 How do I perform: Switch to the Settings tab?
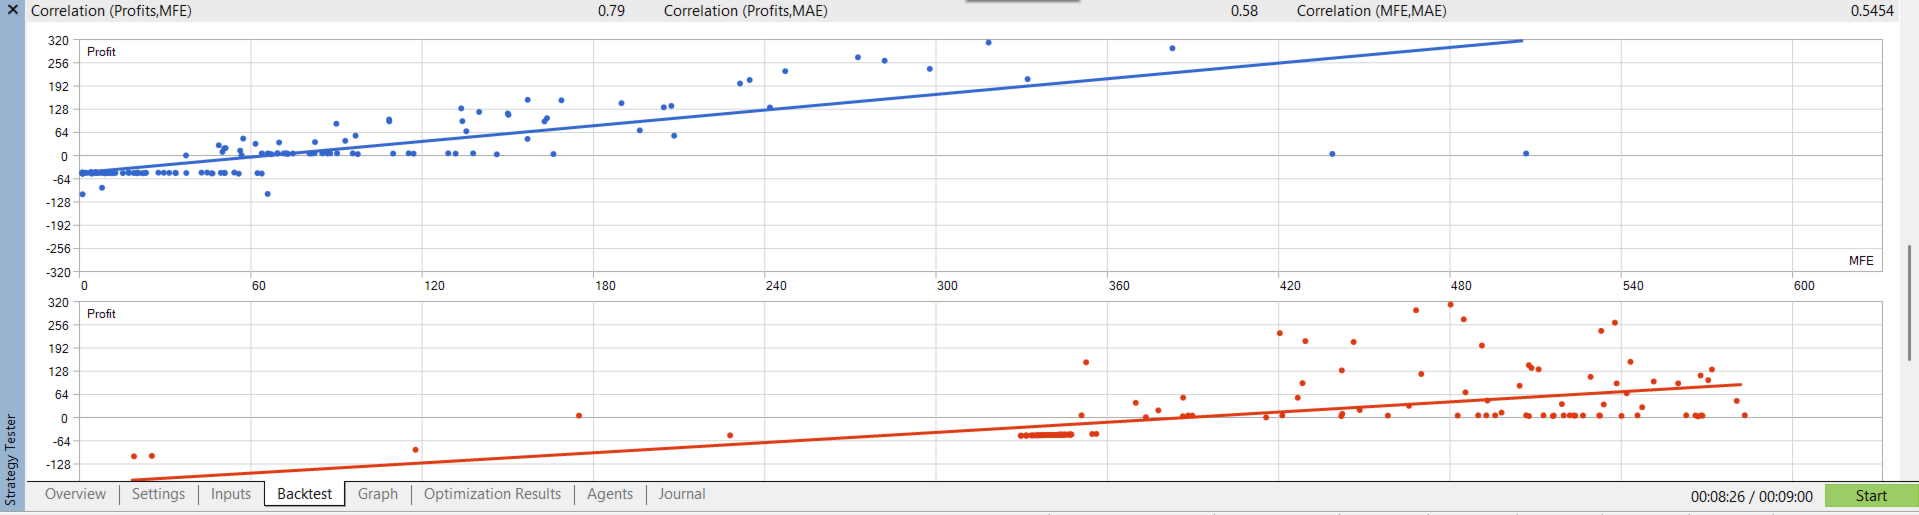[158, 494]
